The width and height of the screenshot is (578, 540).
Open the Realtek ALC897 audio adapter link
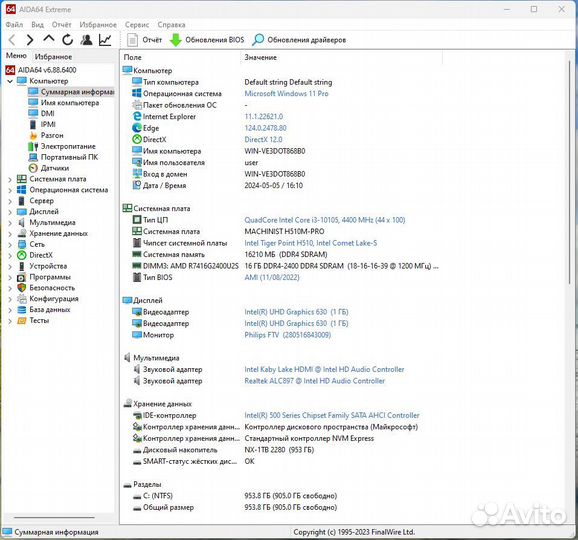pyautogui.click(x=314, y=381)
